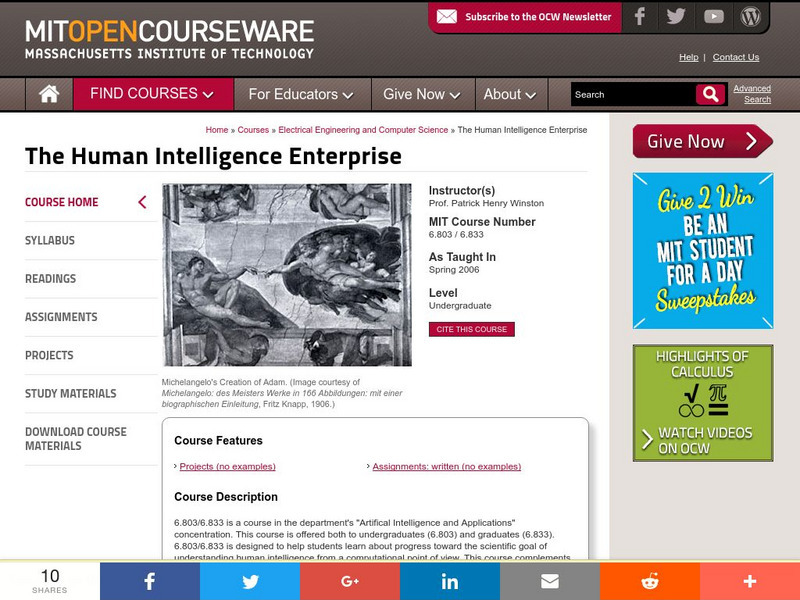Expand the For Educators menu
This screenshot has width=800, height=600.
(302, 94)
